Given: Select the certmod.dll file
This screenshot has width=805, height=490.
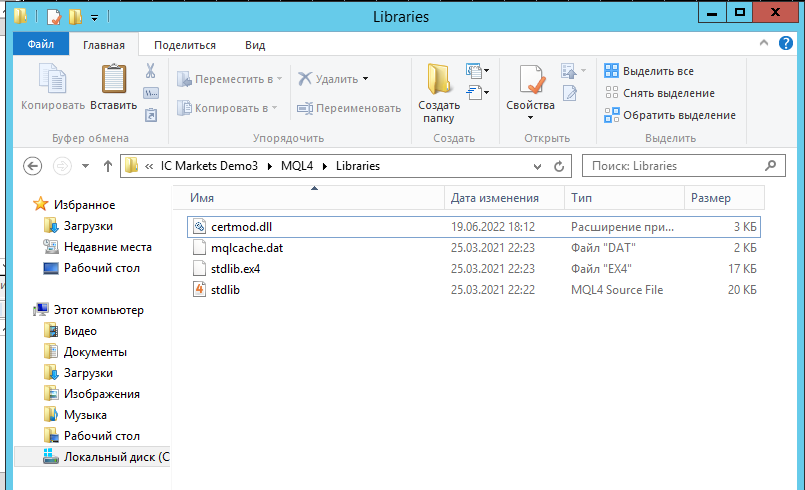Looking at the screenshot, I should (473, 227).
